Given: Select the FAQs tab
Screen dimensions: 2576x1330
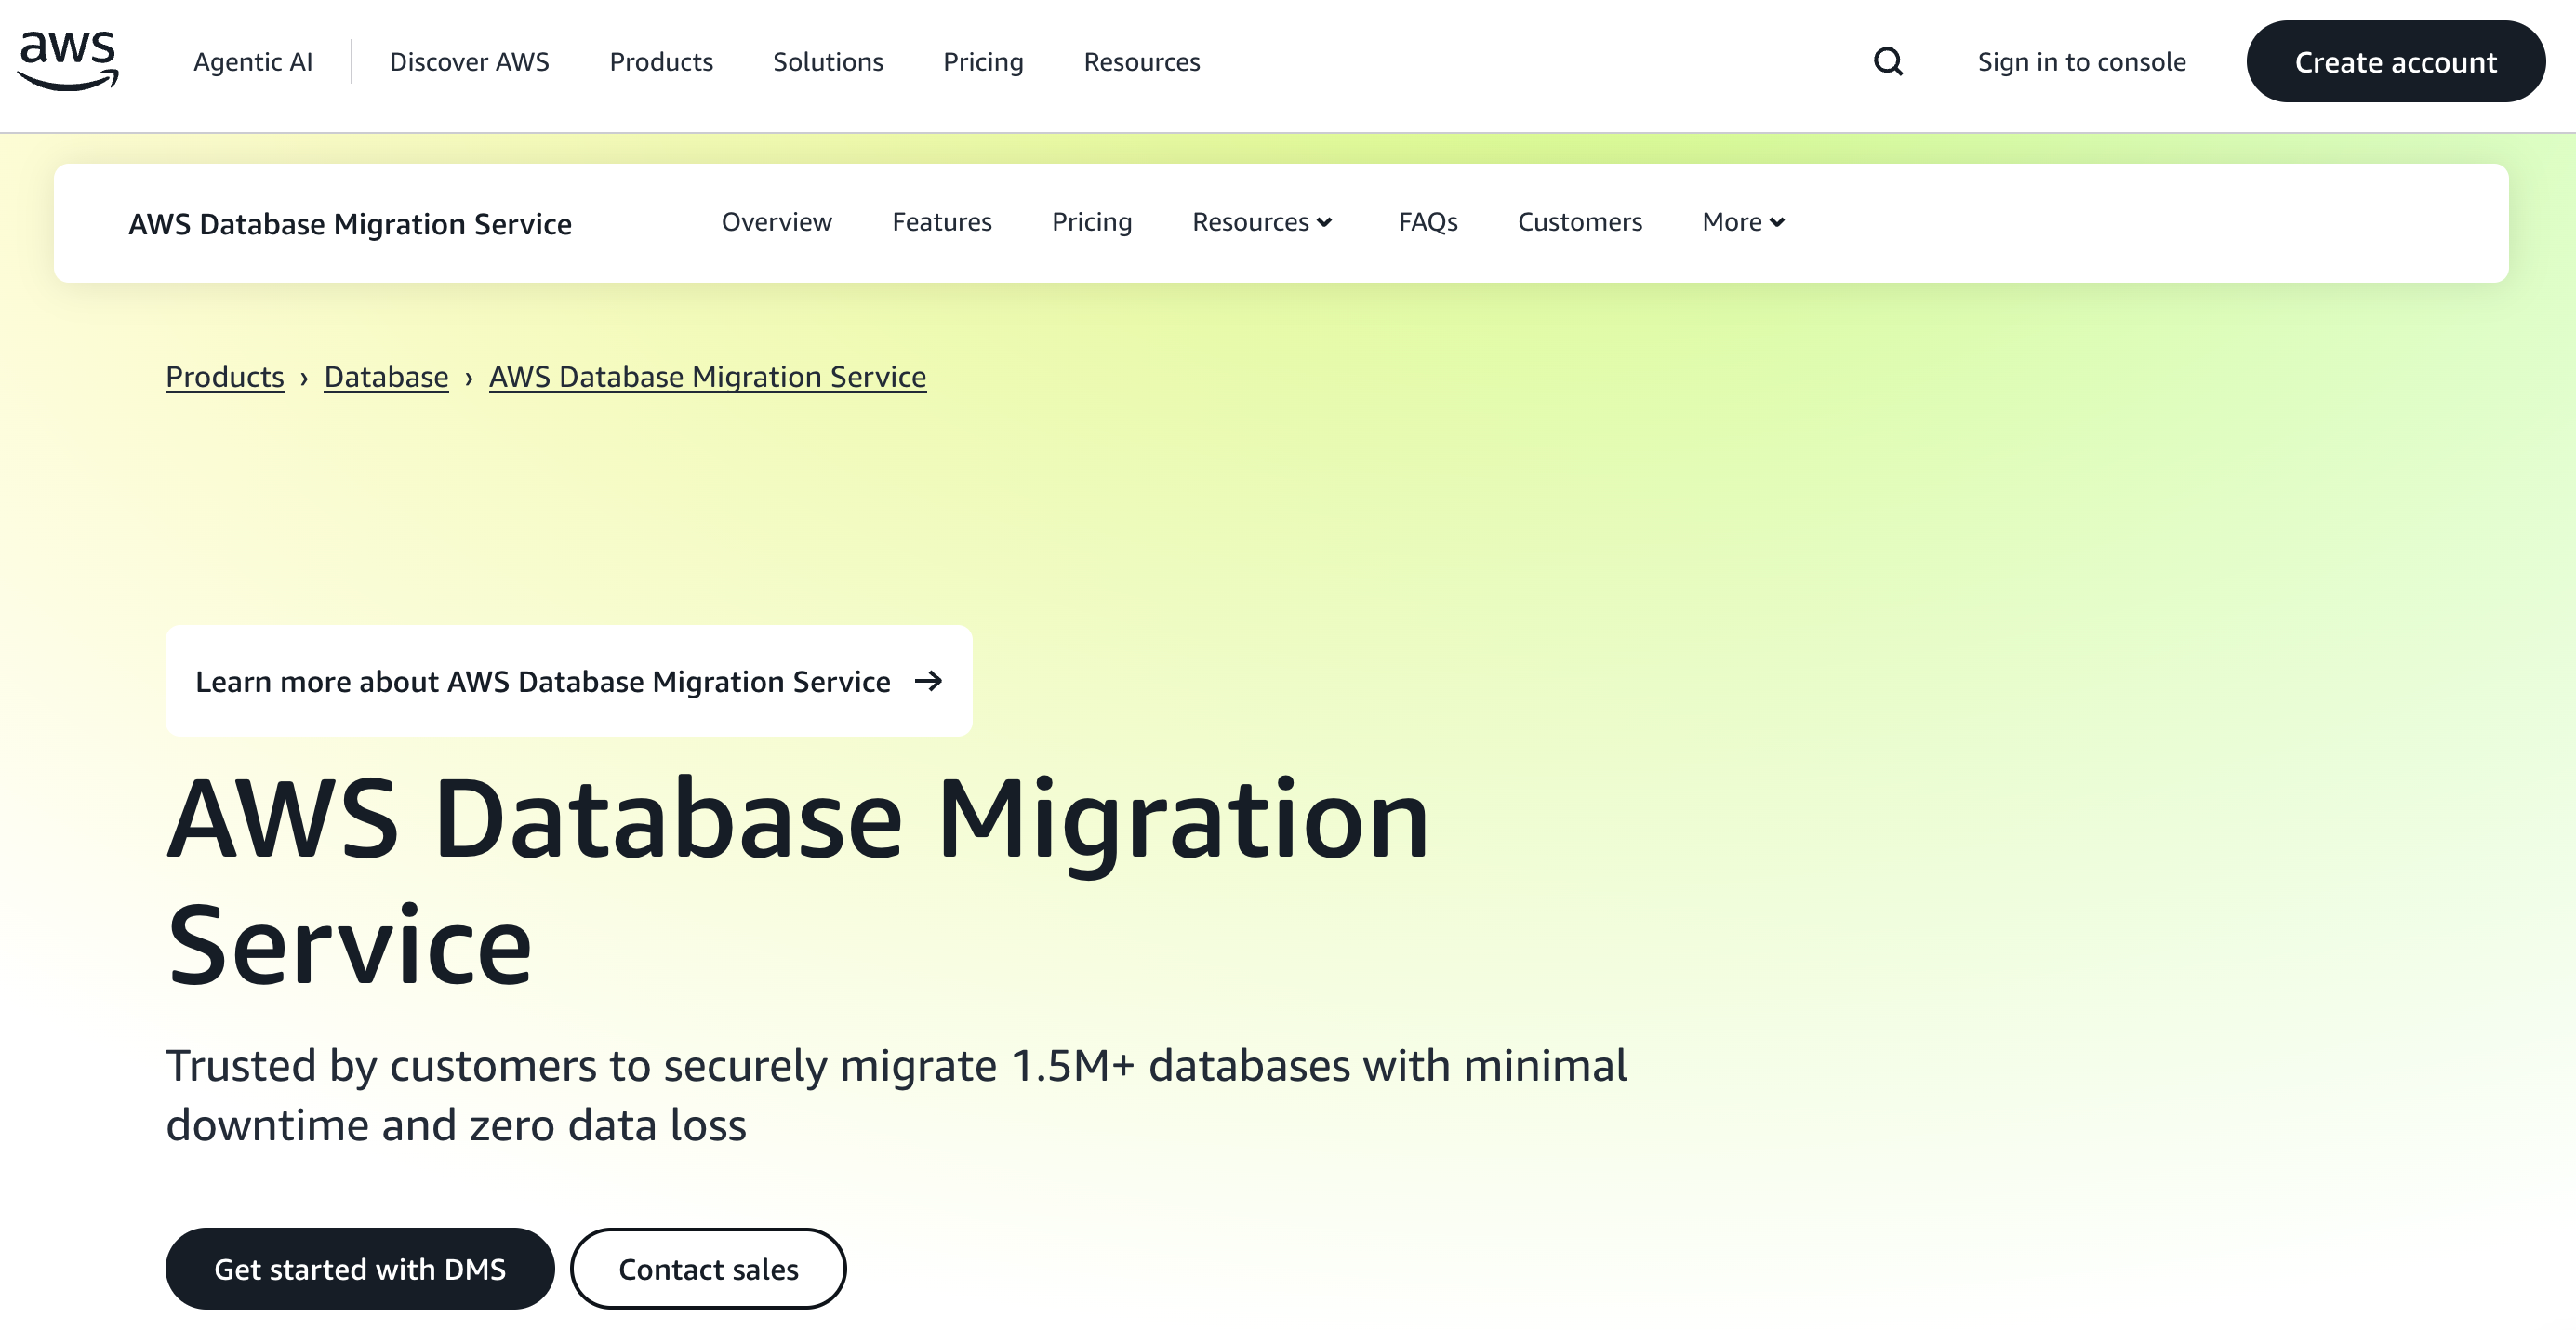Looking at the screenshot, I should pyautogui.click(x=1428, y=222).
